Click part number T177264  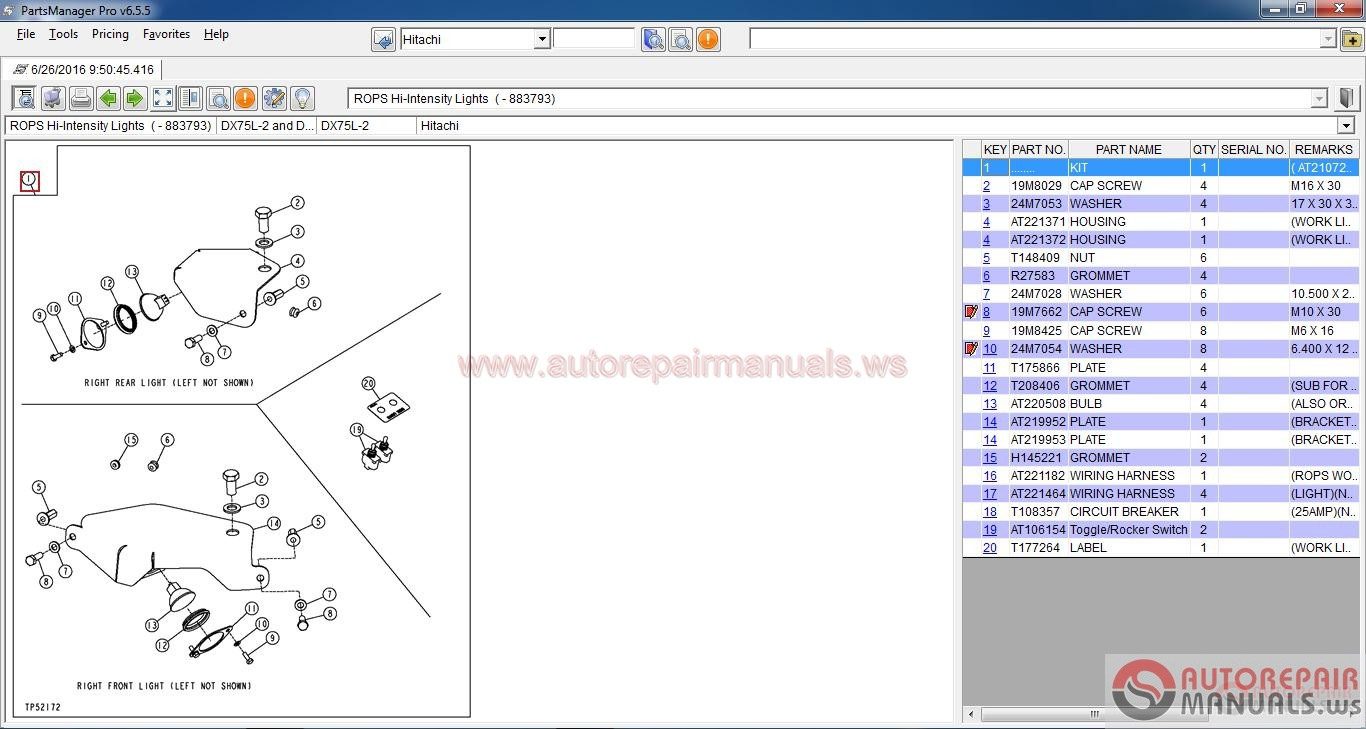(1035, 548)
